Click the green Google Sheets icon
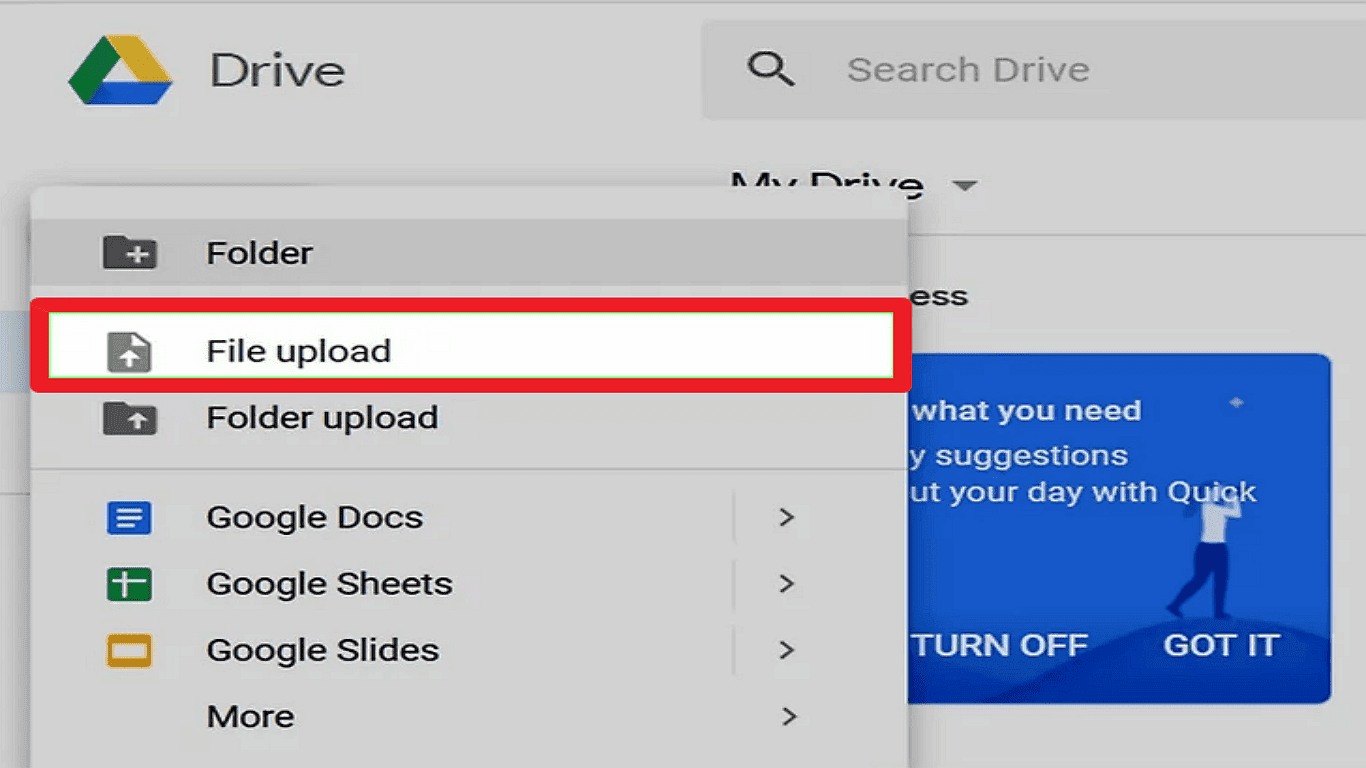Screen dimensions: 1366x768 click(129, 584)
